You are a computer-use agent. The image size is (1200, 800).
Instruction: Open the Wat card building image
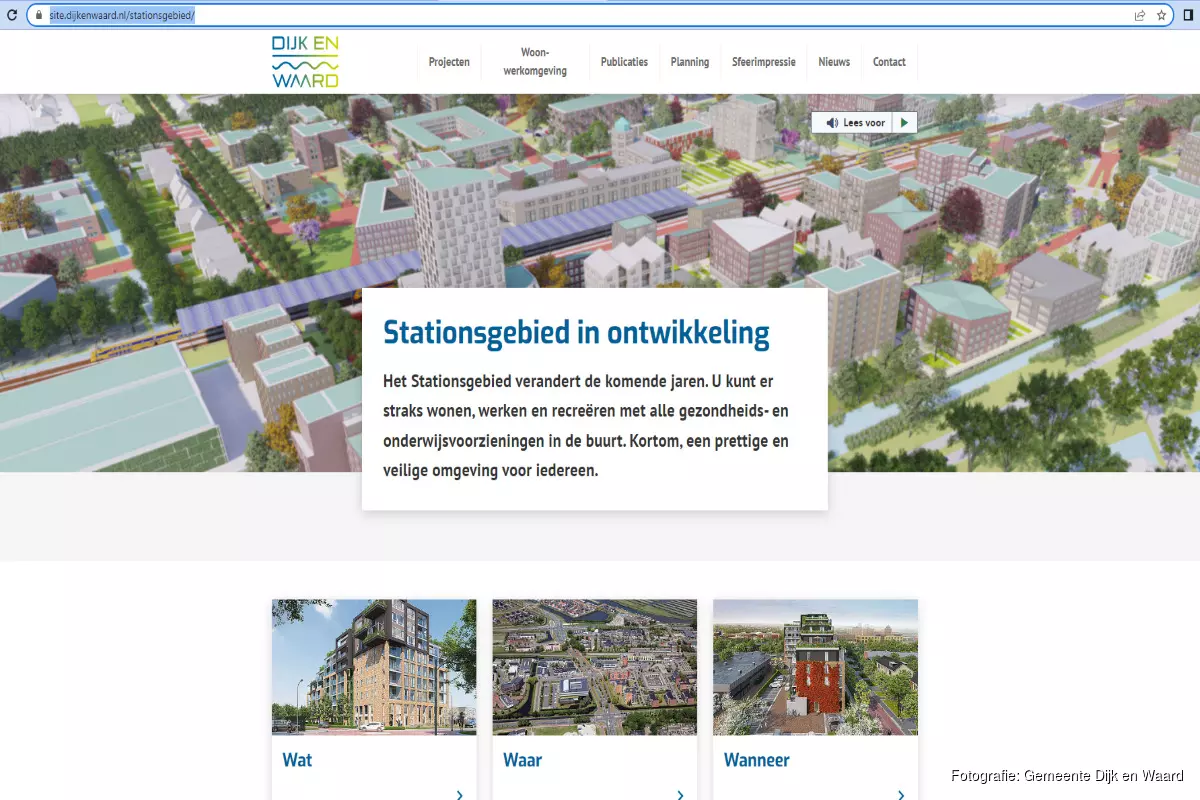374,667
